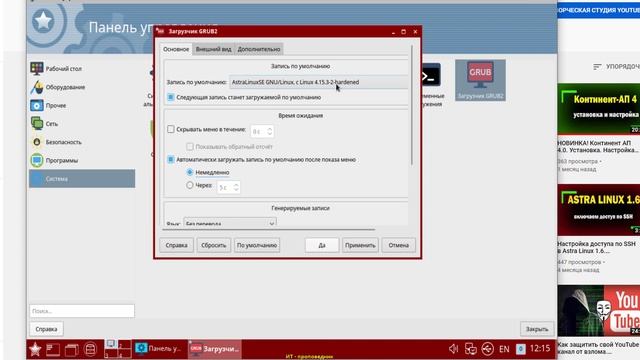The image size is (640, 360).
Task: Switch to the Внешний вид tab
Action: coord(213,49)
